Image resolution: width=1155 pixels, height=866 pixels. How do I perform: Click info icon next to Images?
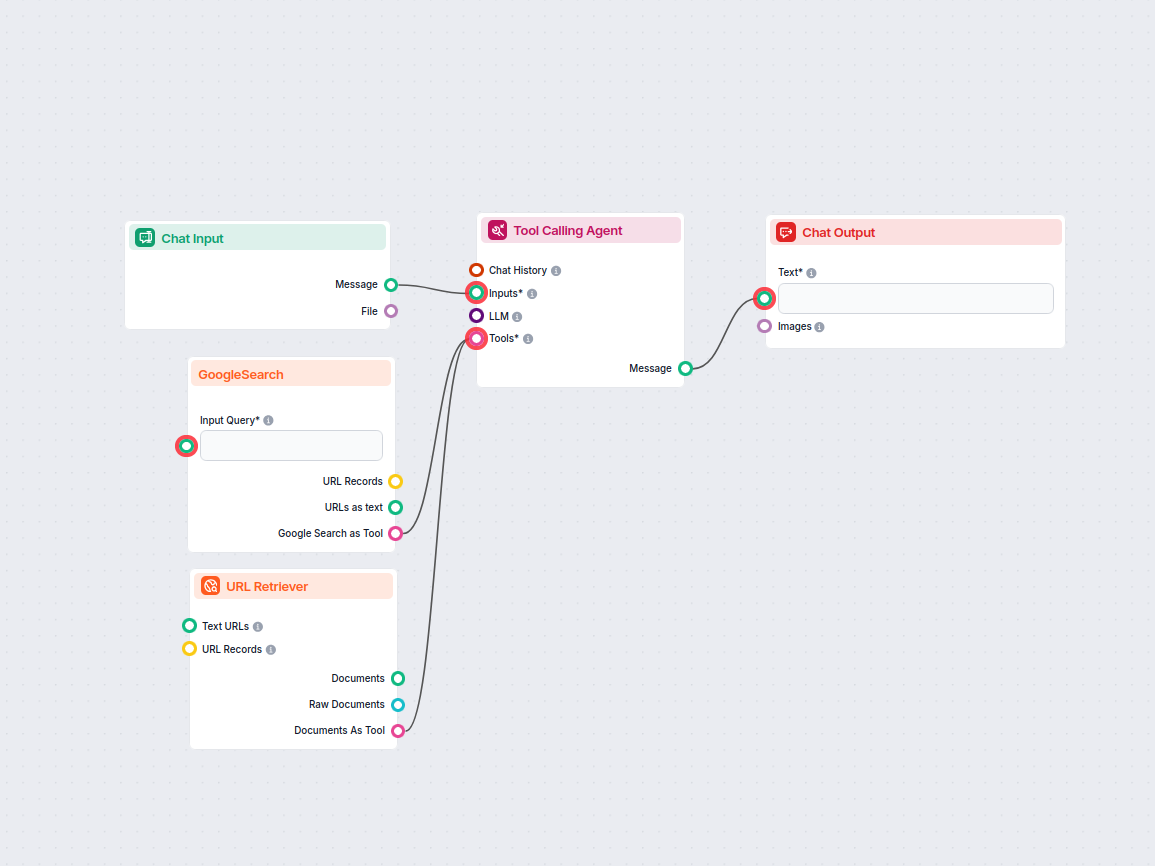click(x=819, y=327)
